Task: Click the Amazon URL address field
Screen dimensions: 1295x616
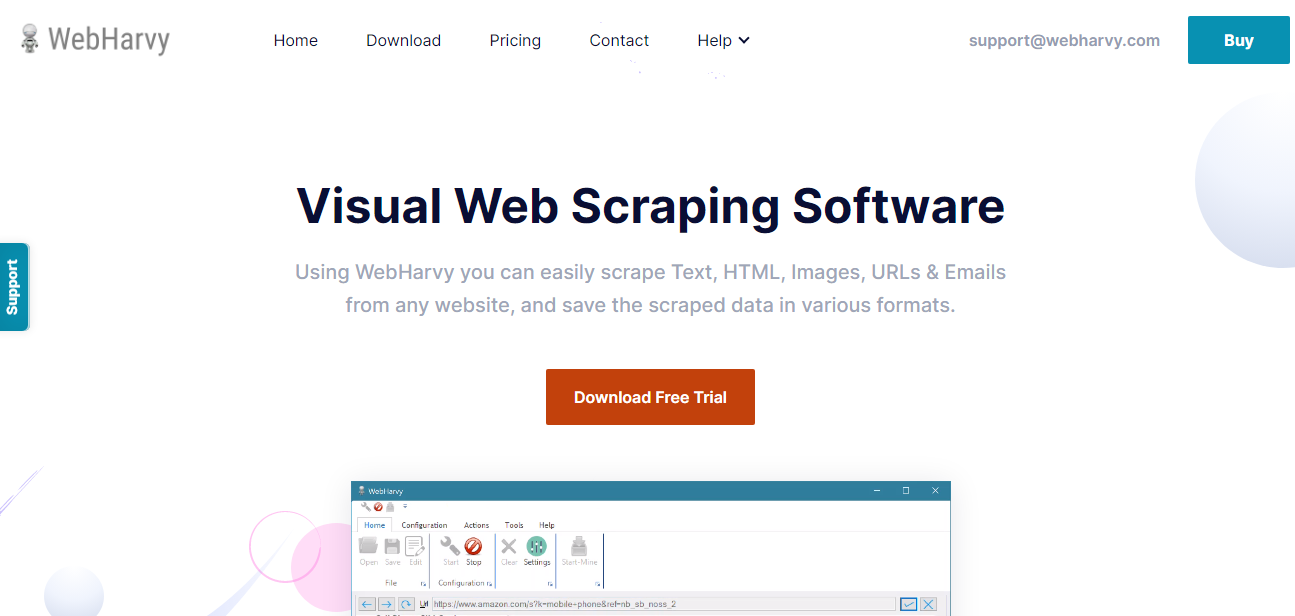Action: tap(600, 603)
